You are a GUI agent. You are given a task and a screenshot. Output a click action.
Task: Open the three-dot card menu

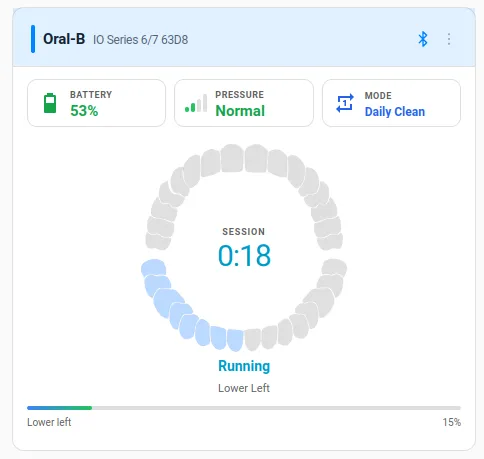pyautogui.click(x=449, y=39)
